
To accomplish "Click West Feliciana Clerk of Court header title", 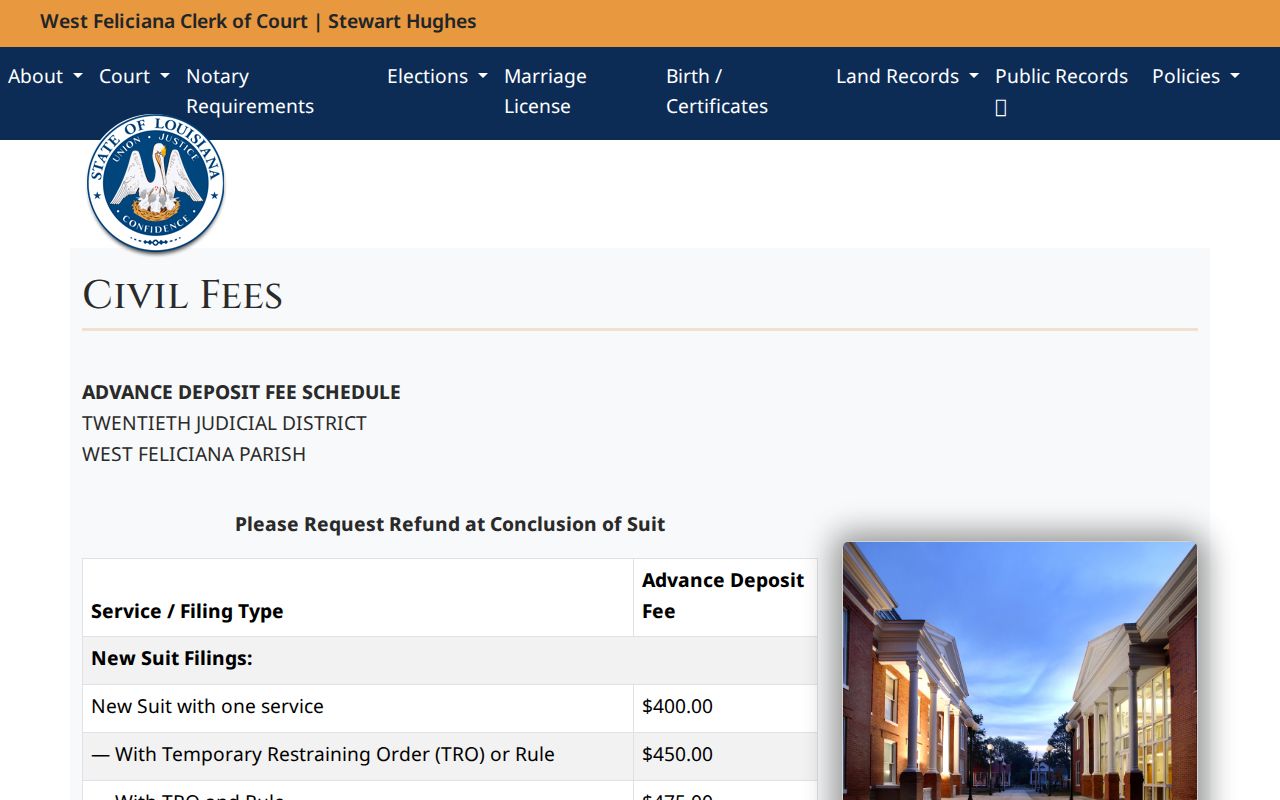I will [258, 21].
